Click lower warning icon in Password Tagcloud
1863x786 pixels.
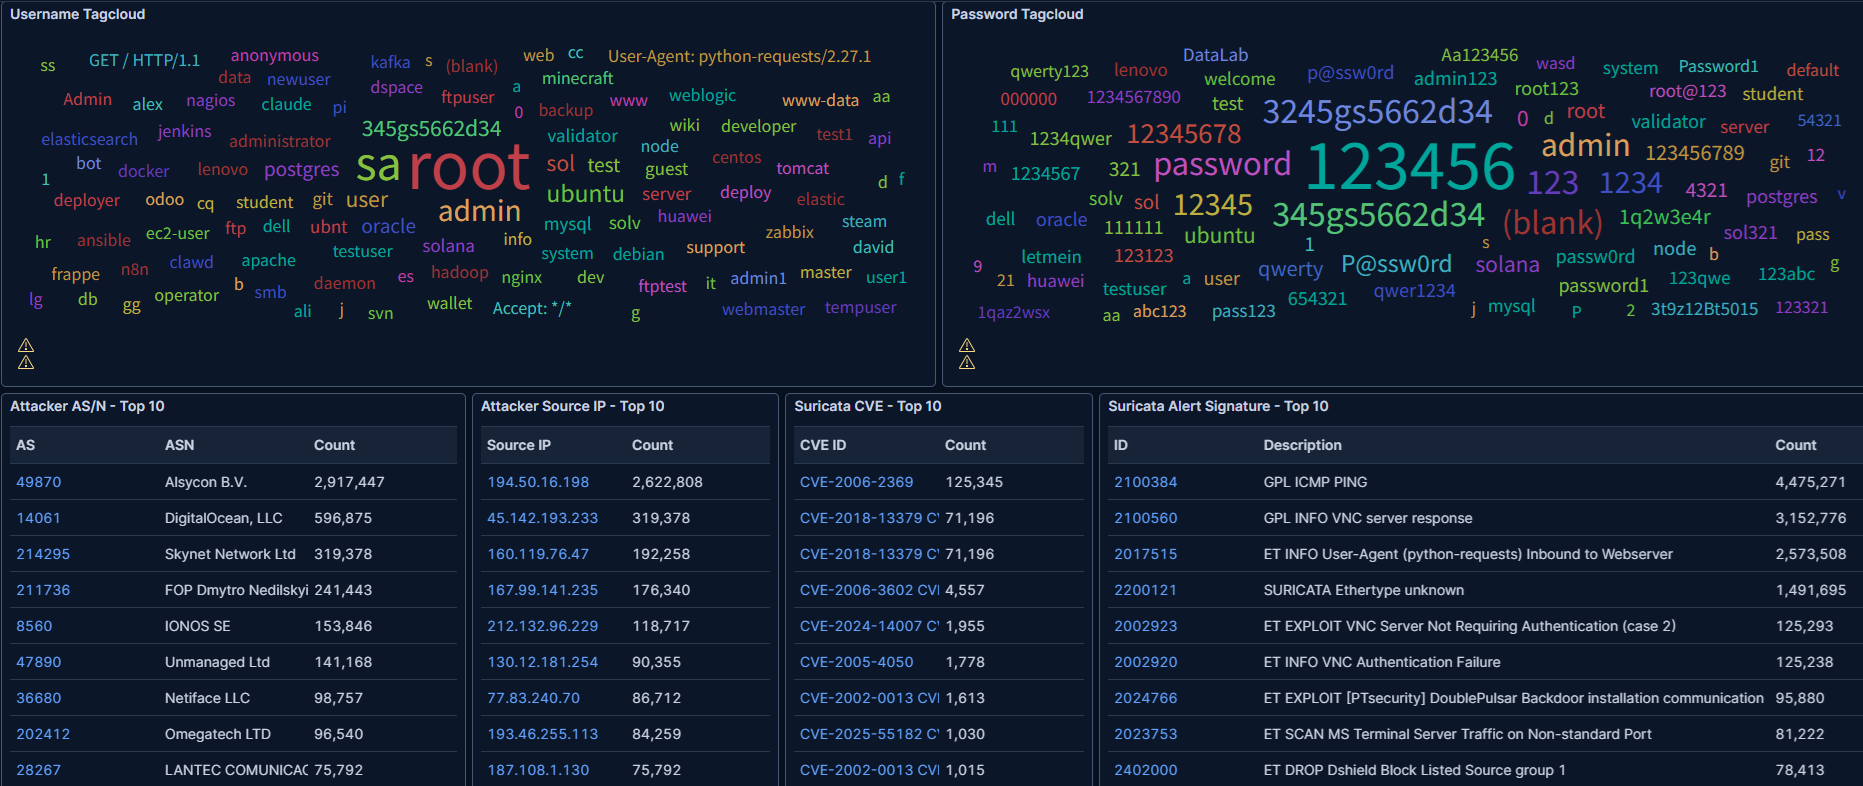pyautogui.click(x=967, y=362)
